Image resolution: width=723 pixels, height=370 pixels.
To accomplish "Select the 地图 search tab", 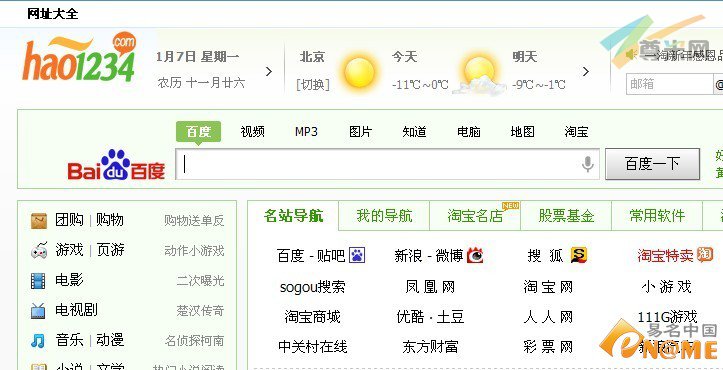I will [522, 132].
